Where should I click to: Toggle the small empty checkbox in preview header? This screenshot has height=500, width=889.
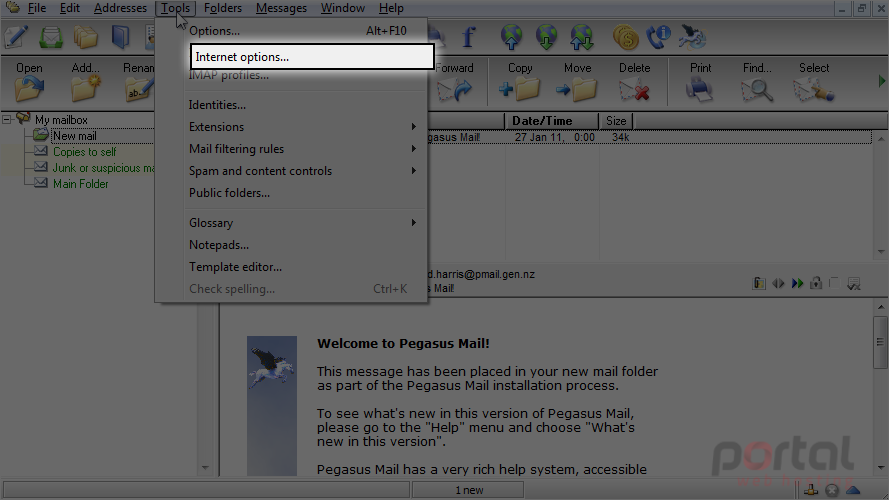point(834,282)
